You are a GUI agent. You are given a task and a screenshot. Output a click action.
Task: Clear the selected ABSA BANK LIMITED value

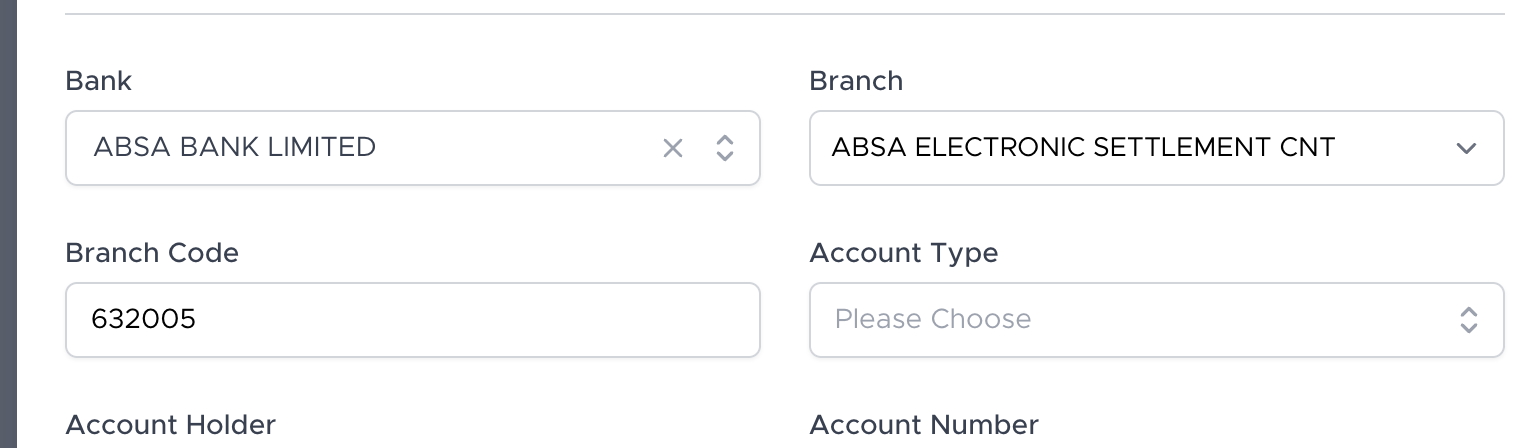[673, 148]
